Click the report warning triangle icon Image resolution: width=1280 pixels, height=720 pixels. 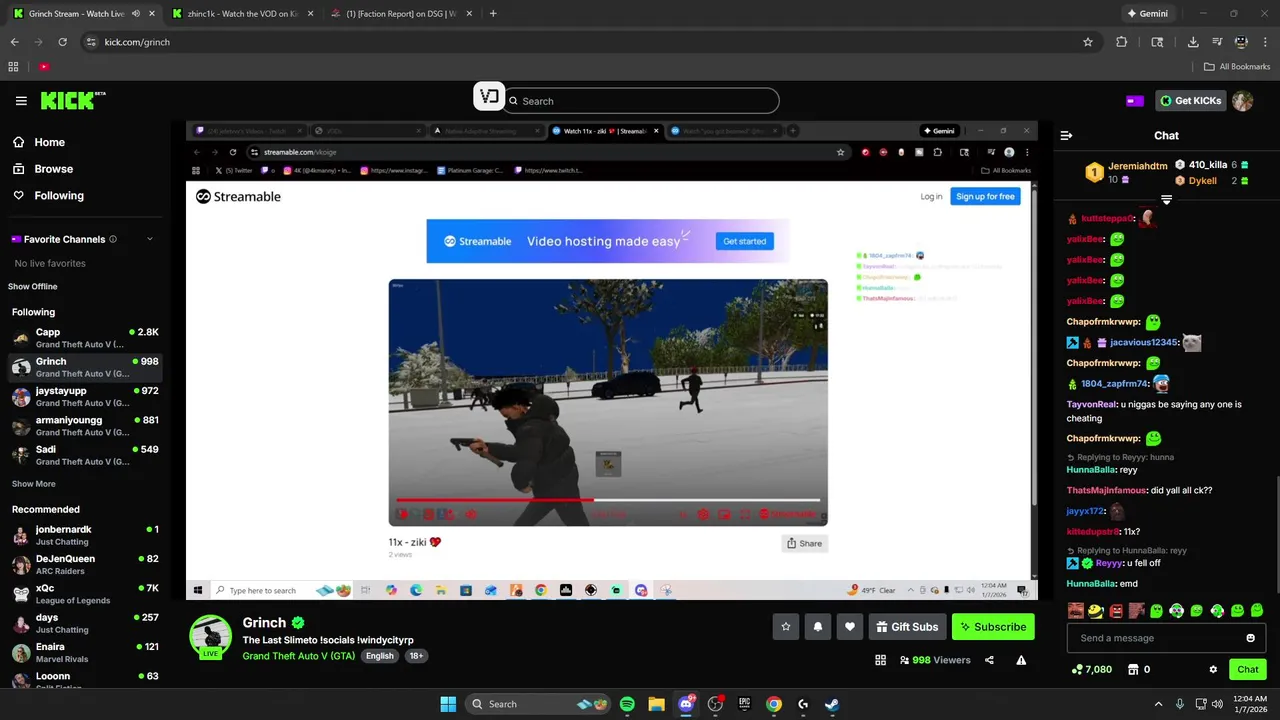click(1021, 660)
